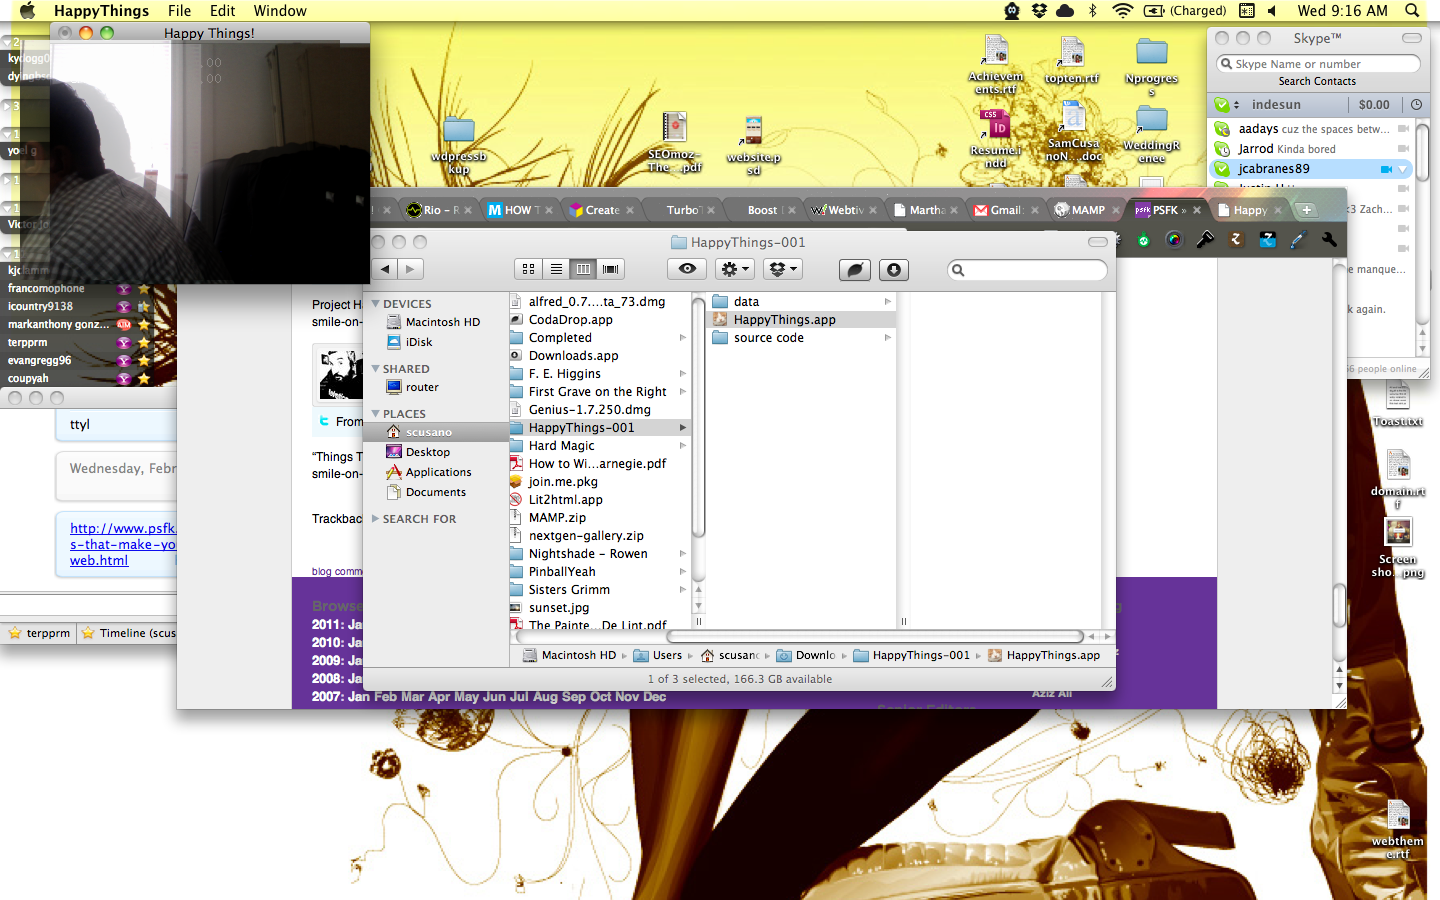Click the color wheel extension icon in Chrome

pyautogui.click(x=1174, y=240)
